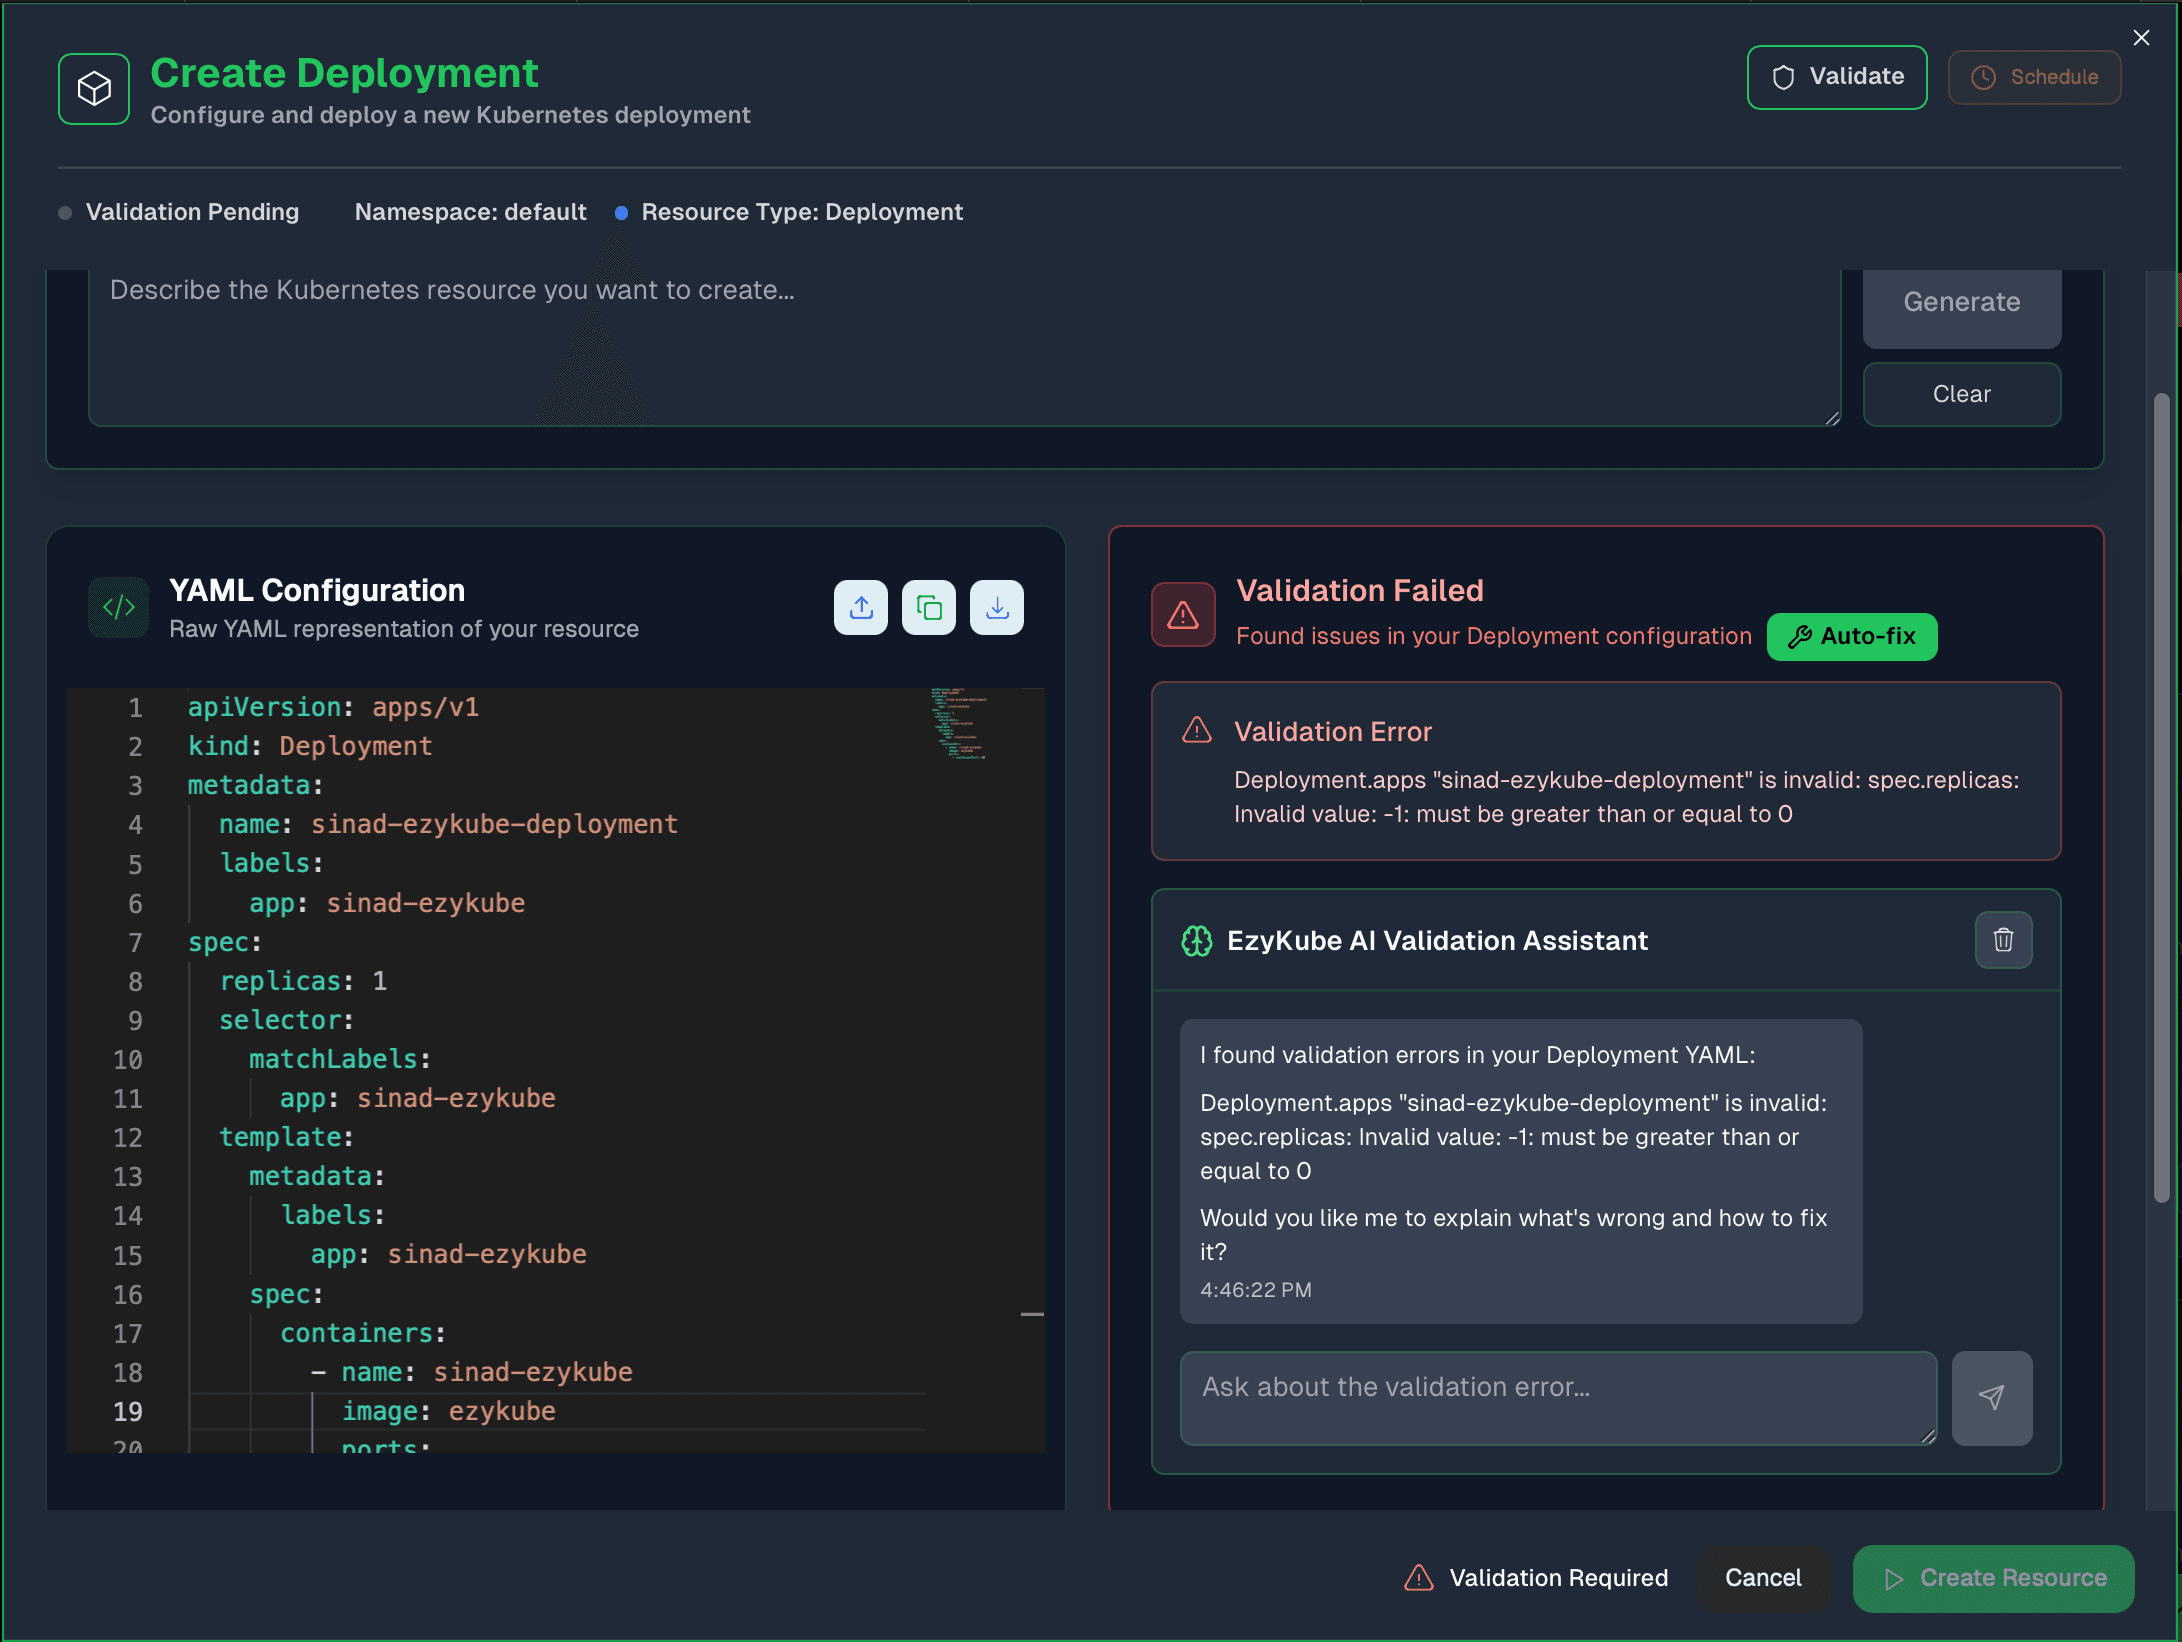Image resolution: width=2182 pixels, height=1642 pixels.
Task: Open the Schedule option
Action: point(2034,77)
